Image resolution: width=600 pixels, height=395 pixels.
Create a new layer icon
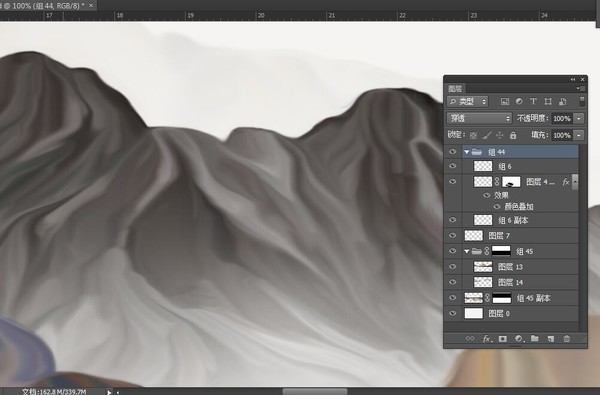[x=551, y=339]
